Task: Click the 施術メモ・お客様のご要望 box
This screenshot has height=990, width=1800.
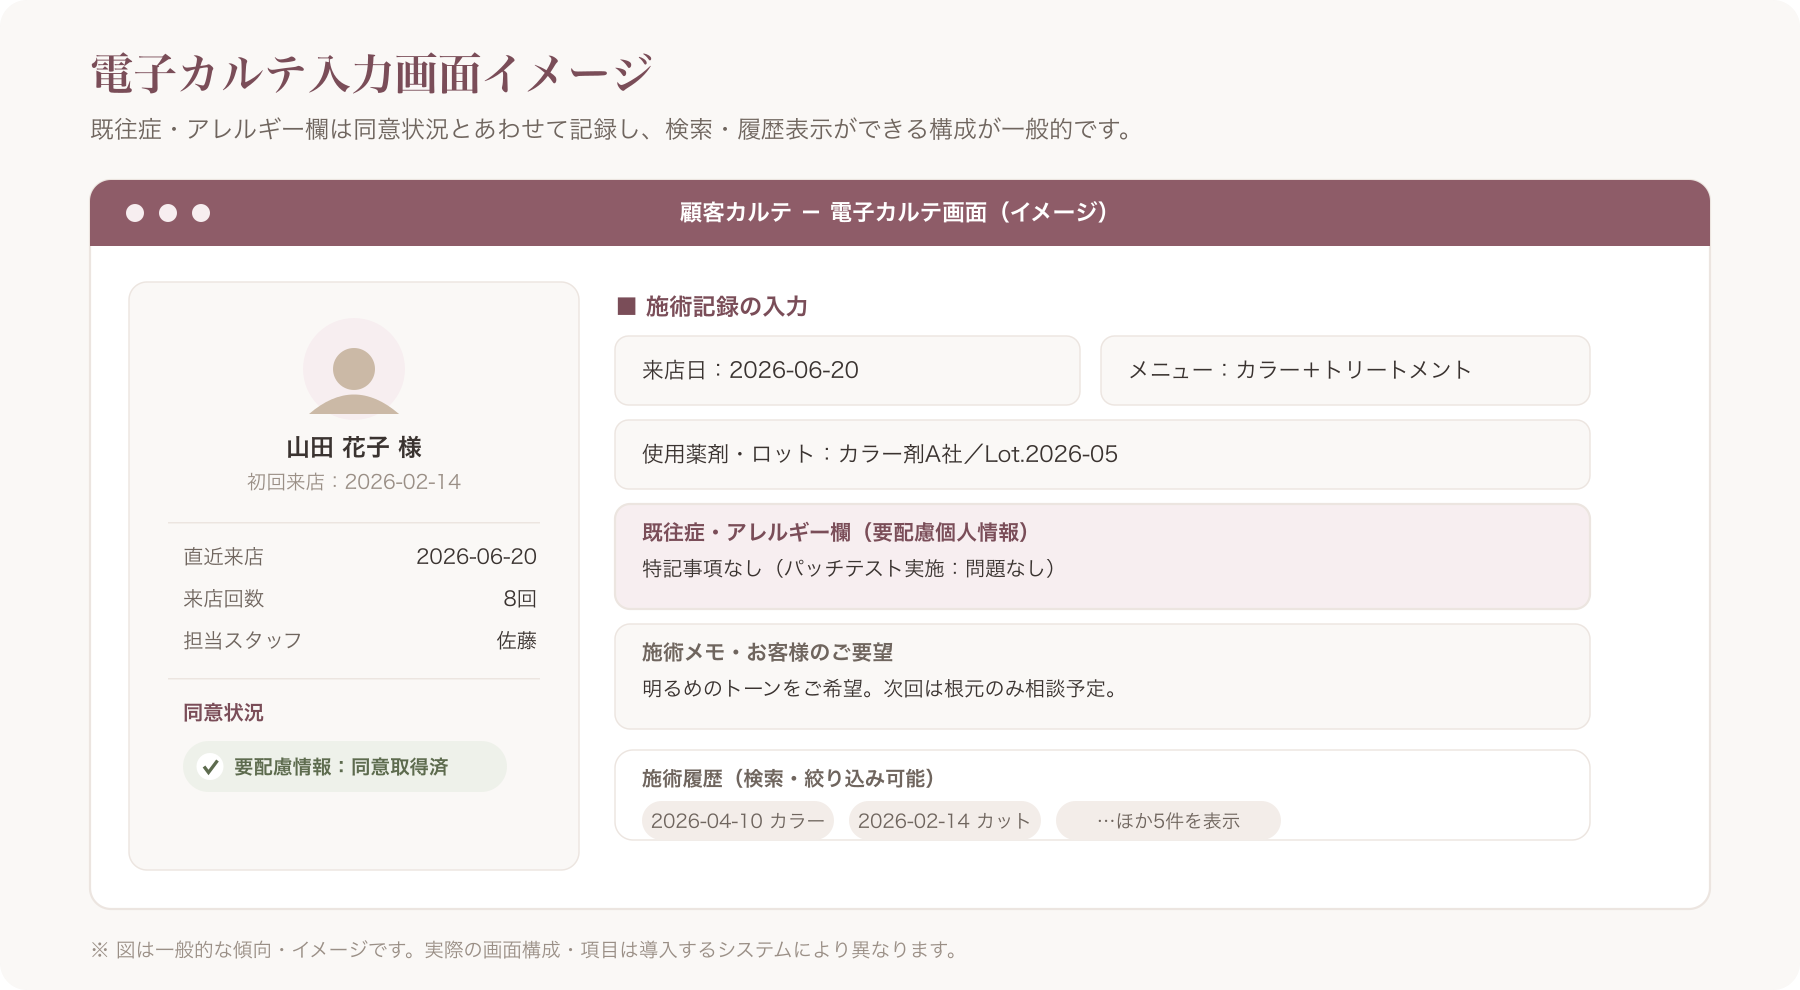Action: [x=1102, y=676]
